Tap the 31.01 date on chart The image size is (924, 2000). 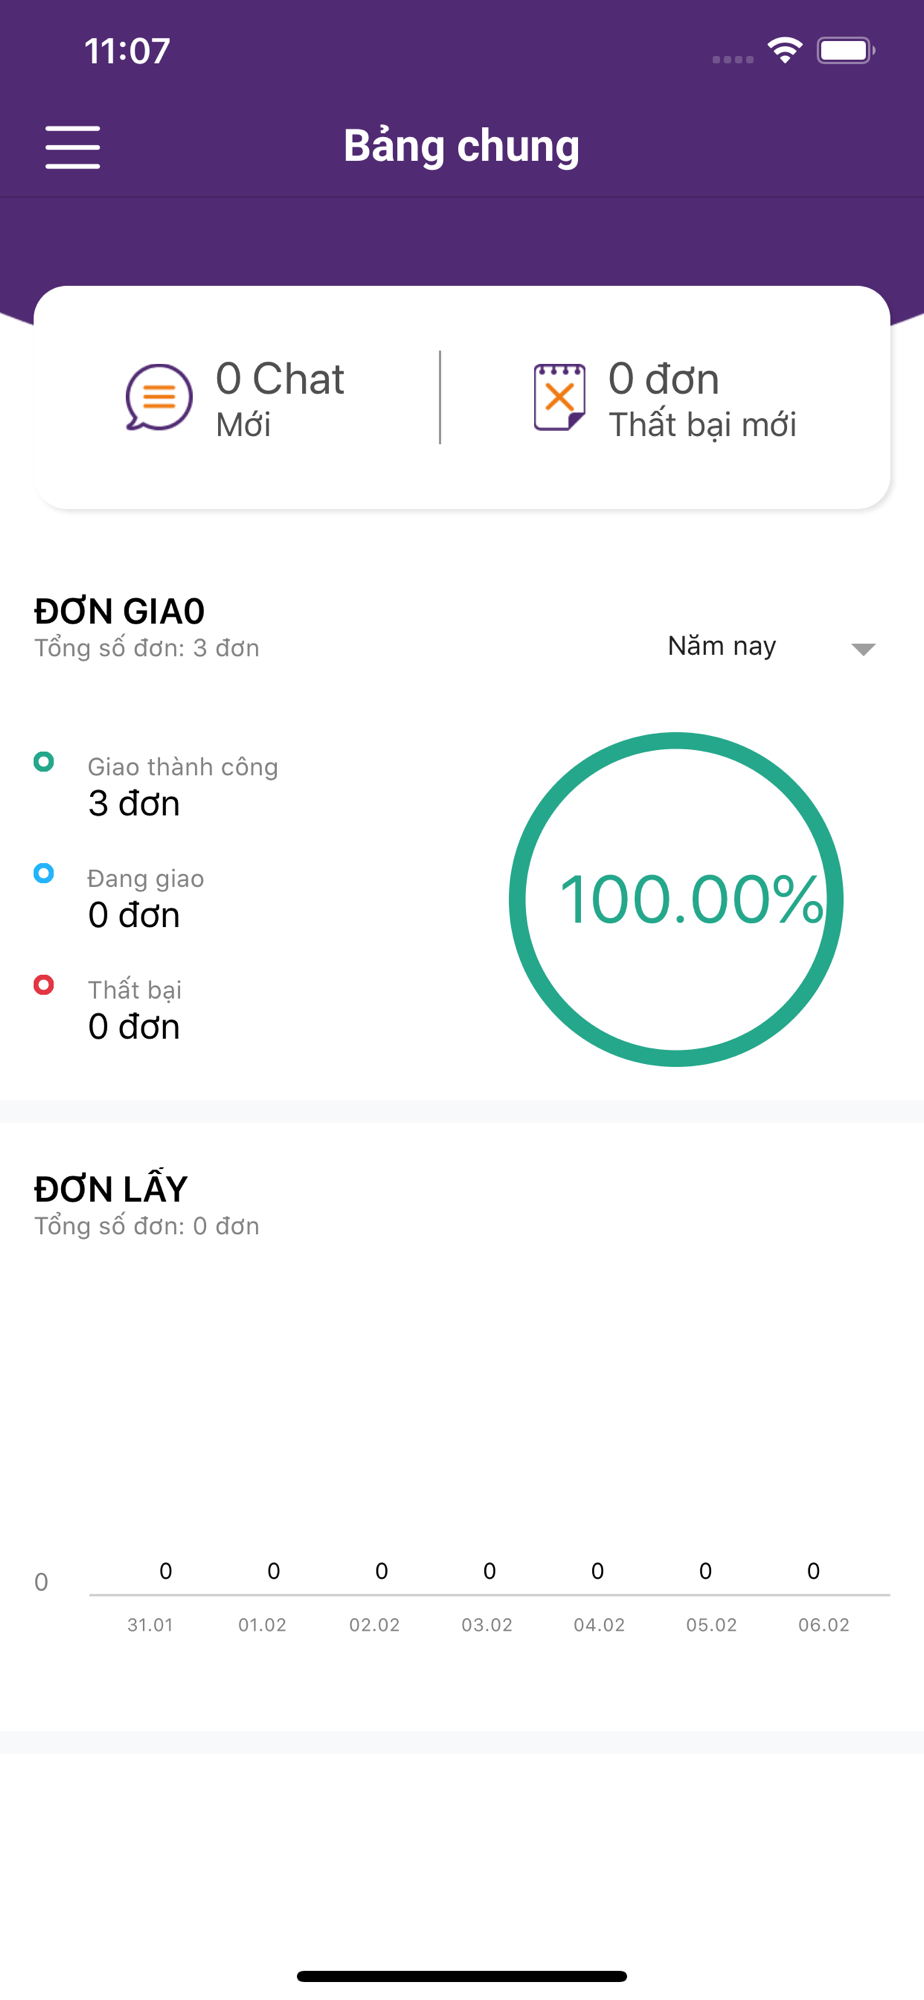tap(150, 1625)
